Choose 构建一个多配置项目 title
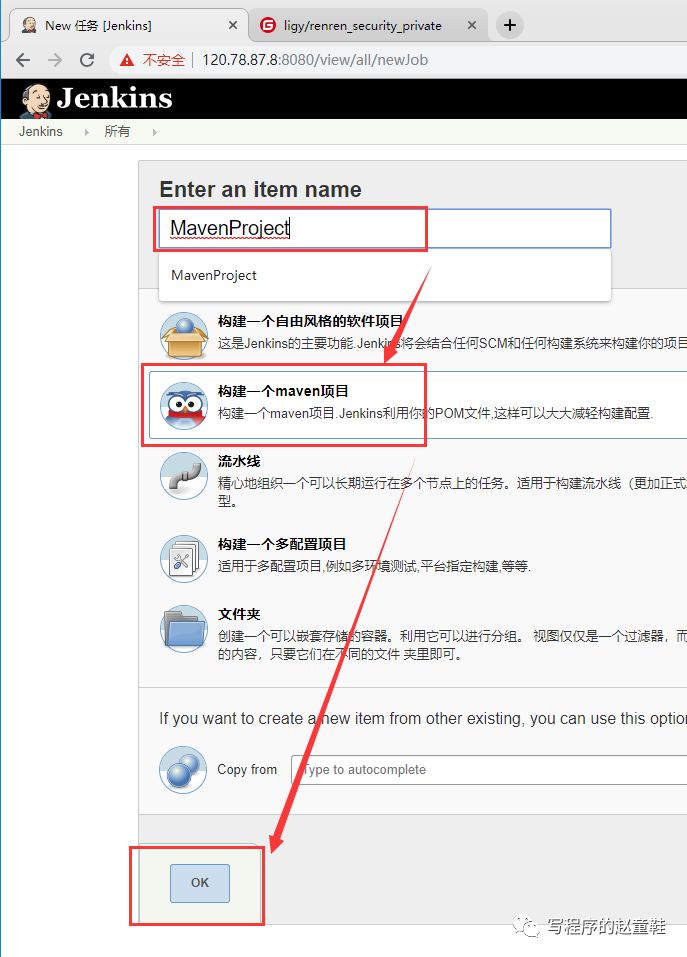This screenshot has height=957, width=687. coord(282,544)
